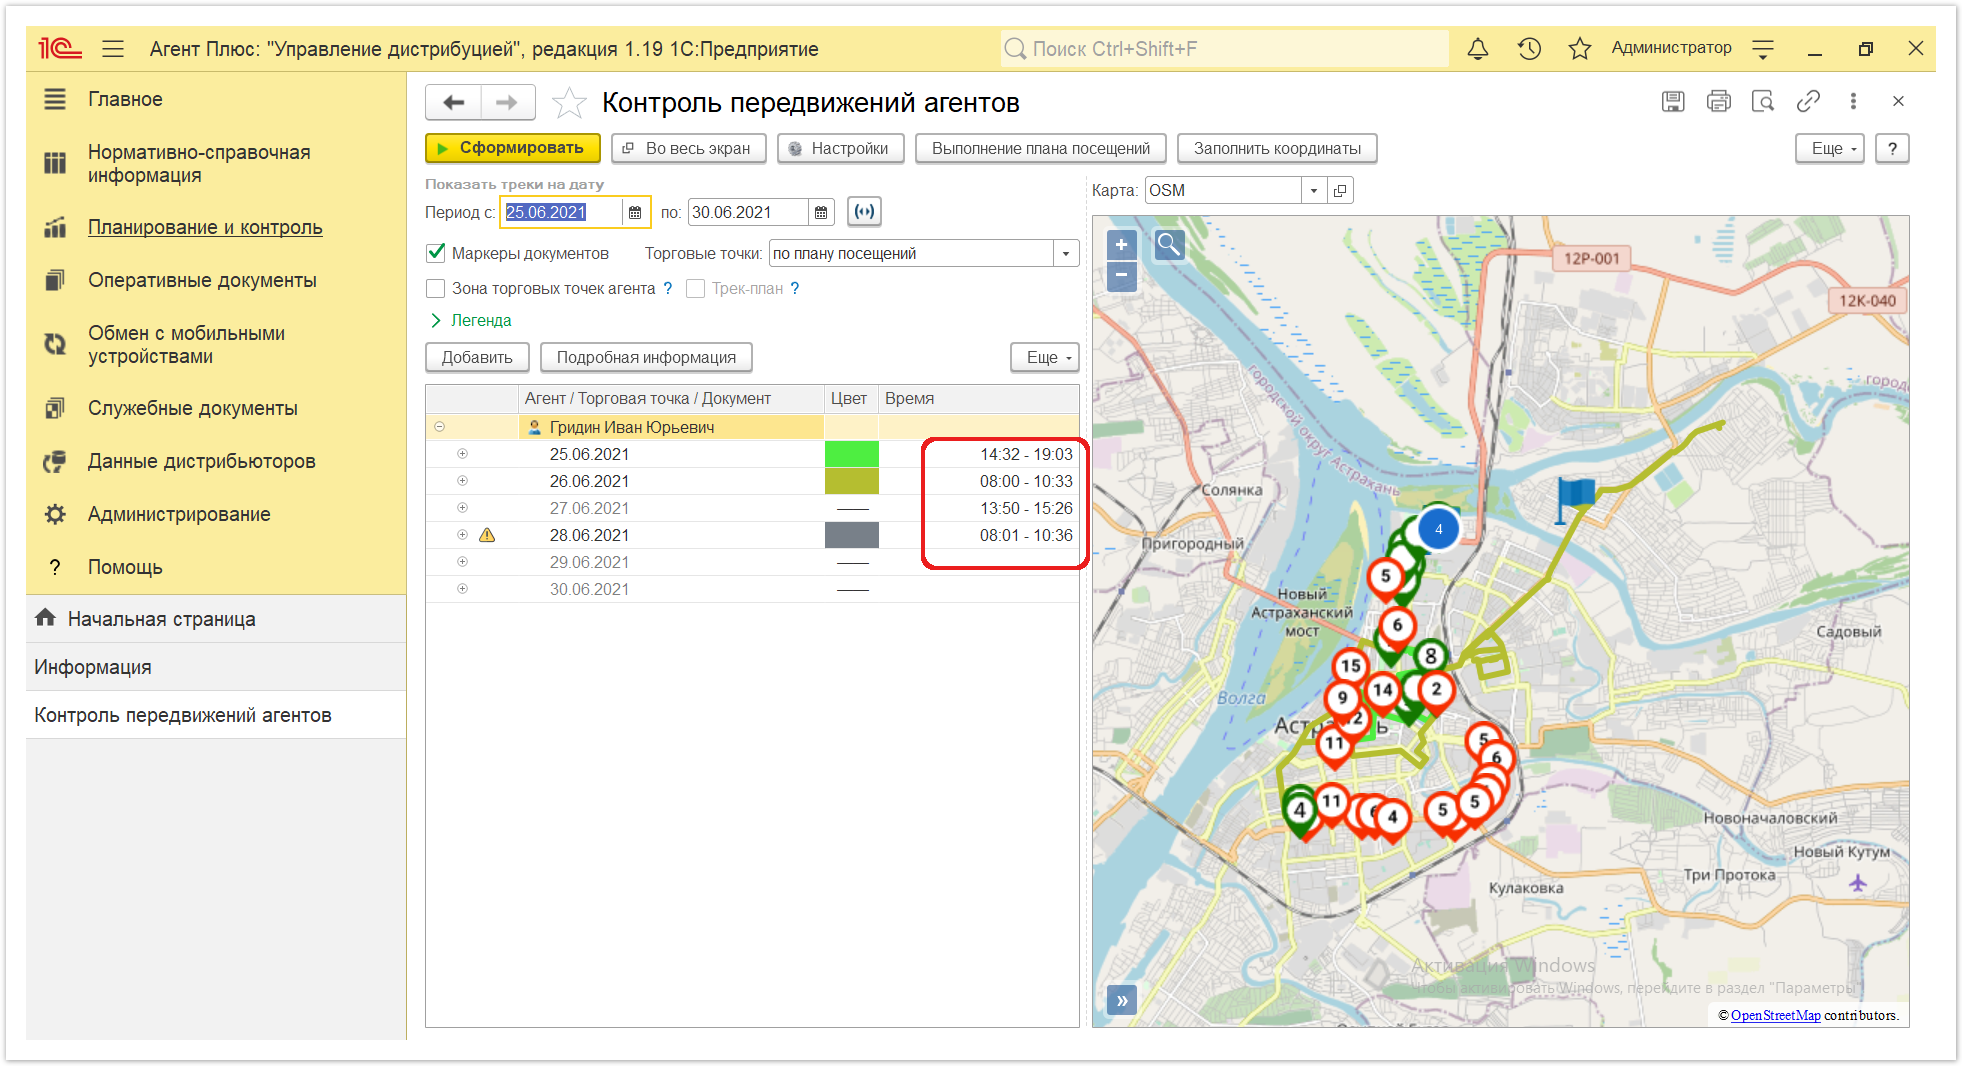Expand map panel with double-arrow button
Viewport: 1962px width, 1066px height.
point(1122,1000)
